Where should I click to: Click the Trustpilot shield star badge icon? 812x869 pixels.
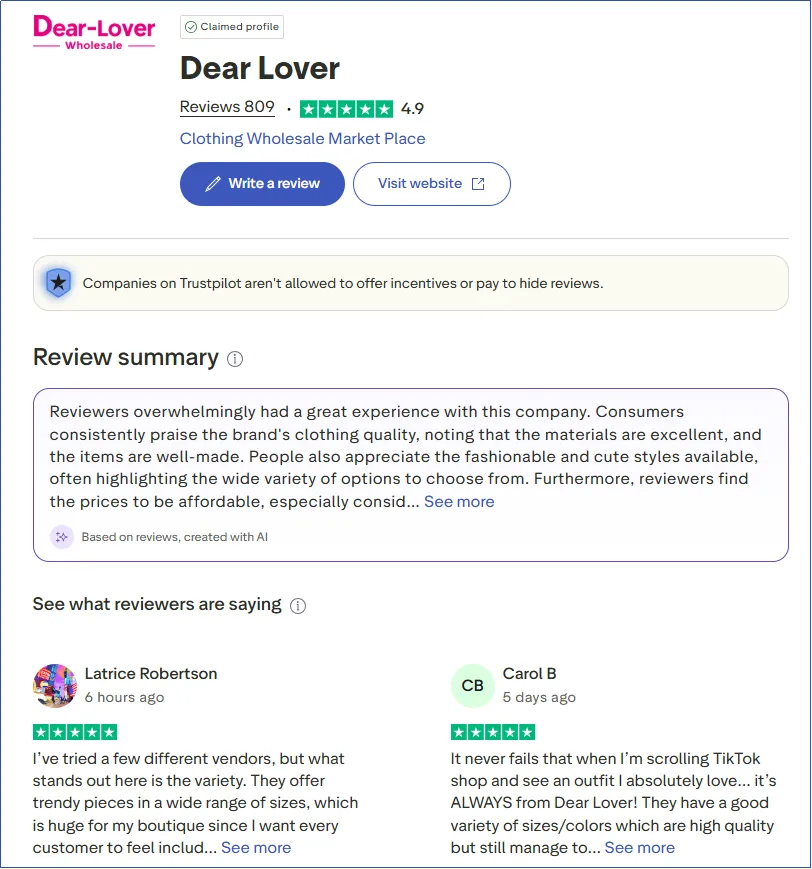point(58,283)
